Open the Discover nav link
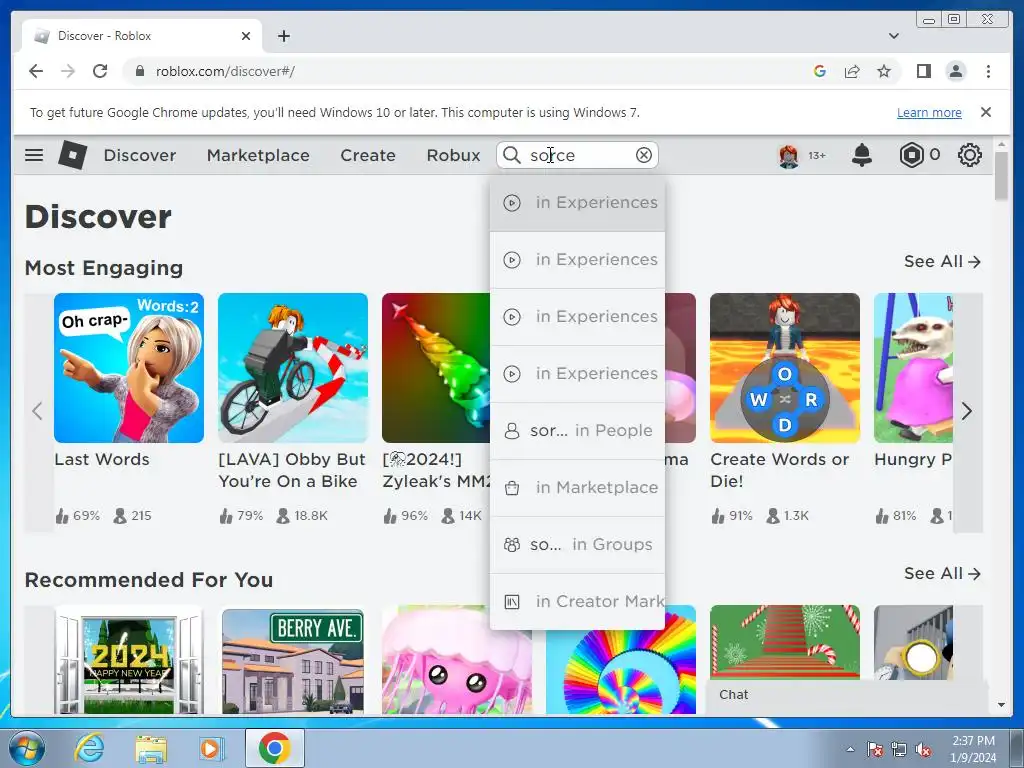Image resolution: width=1024 pixels, height=768 pixels. (140, 155)
